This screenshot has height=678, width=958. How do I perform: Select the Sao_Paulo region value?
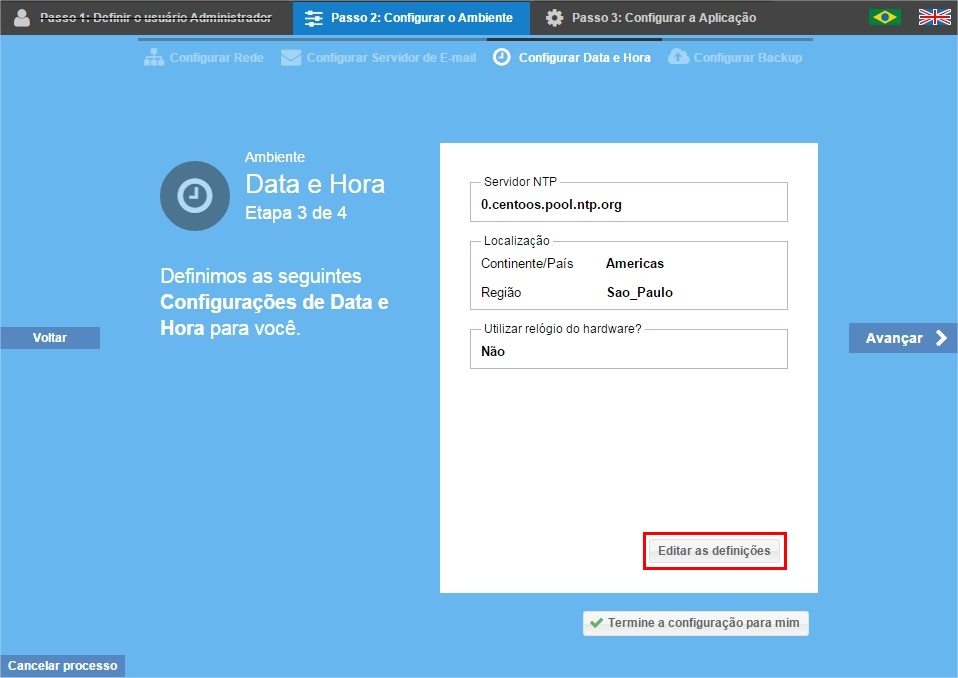[x=640, y=293]
